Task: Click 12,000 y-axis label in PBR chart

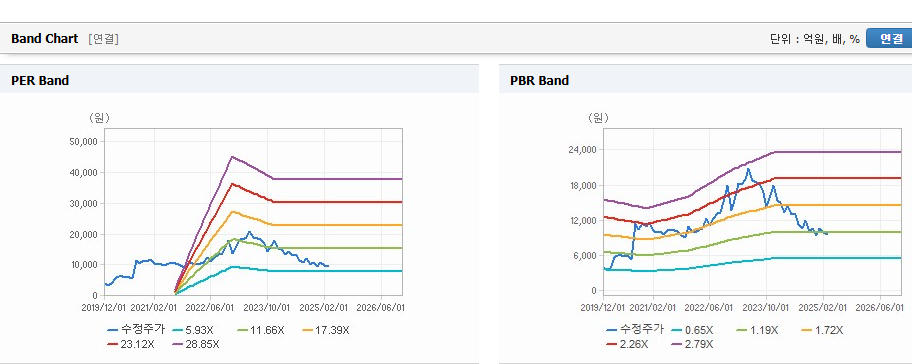Action: [x=583, y=220]
